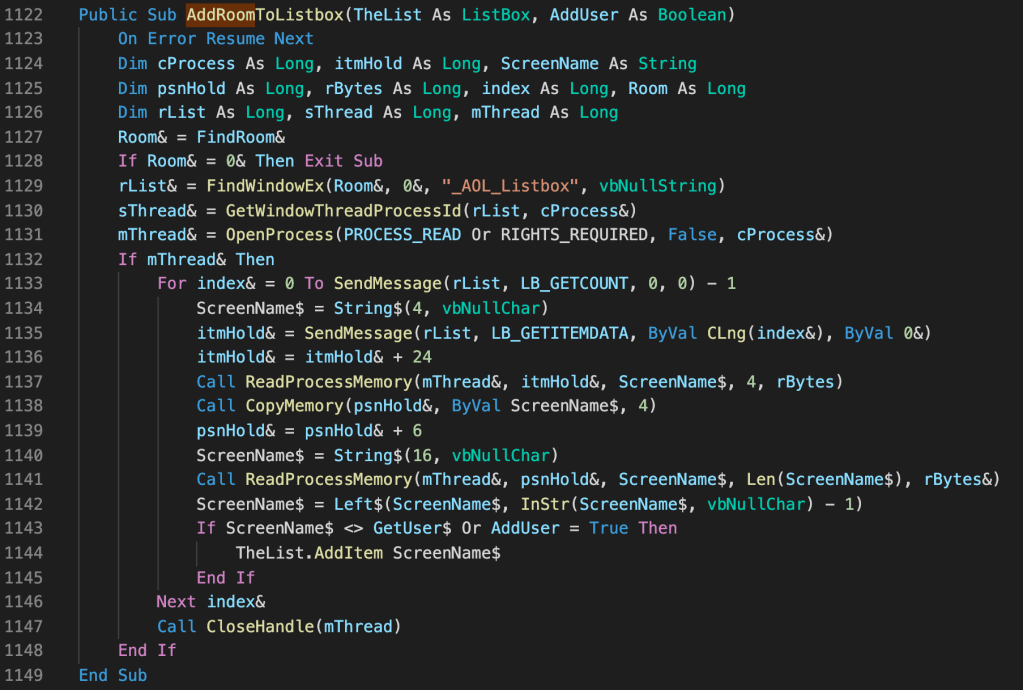This screenshot has width=1023, height=690.
Task: Click the End Sub statement
Action: coord(112,676)
